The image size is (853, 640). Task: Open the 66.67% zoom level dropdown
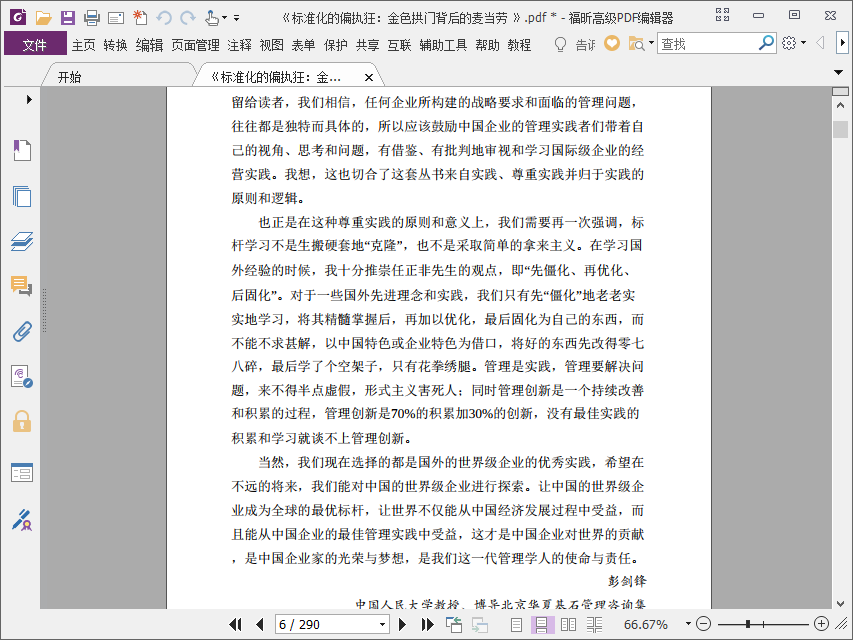[688, 624]
